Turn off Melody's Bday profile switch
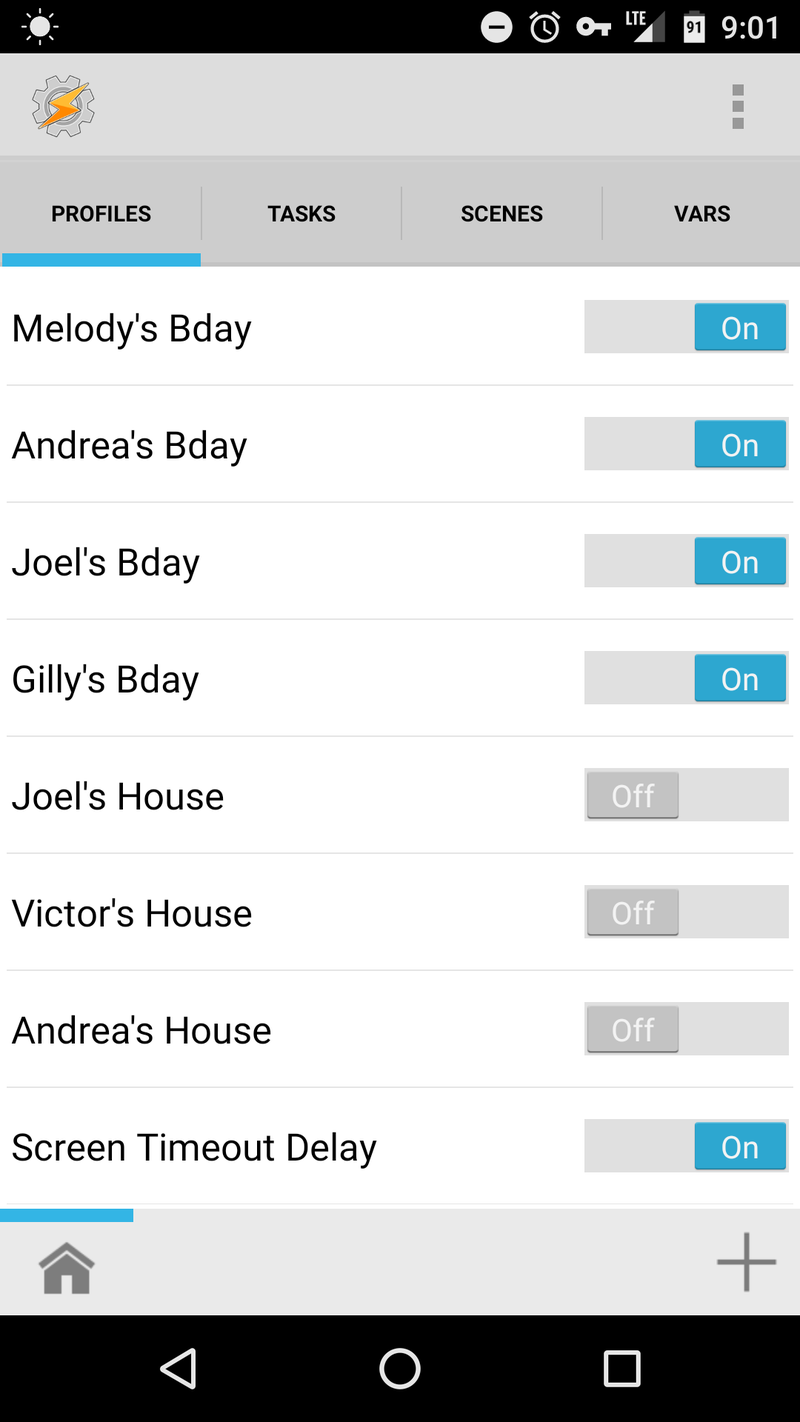The width and height of the screenshot is (800, 1422). tap(686, 327)
